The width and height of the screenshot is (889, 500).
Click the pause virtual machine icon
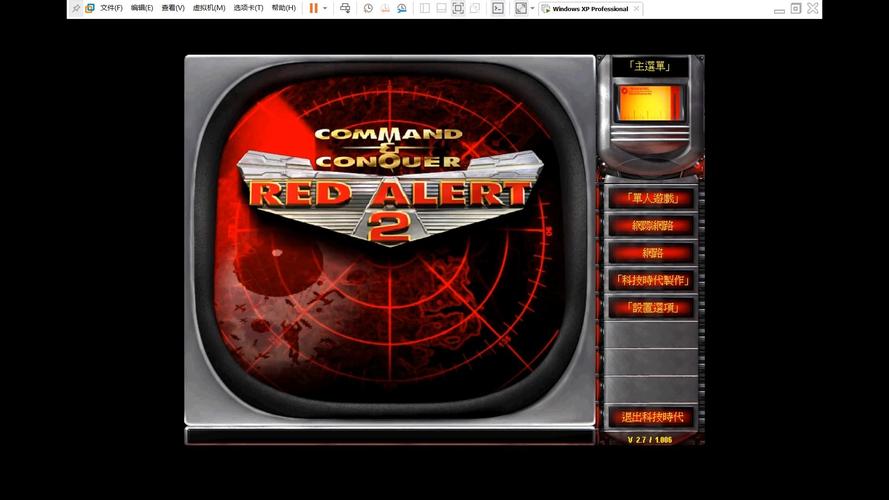313,8
